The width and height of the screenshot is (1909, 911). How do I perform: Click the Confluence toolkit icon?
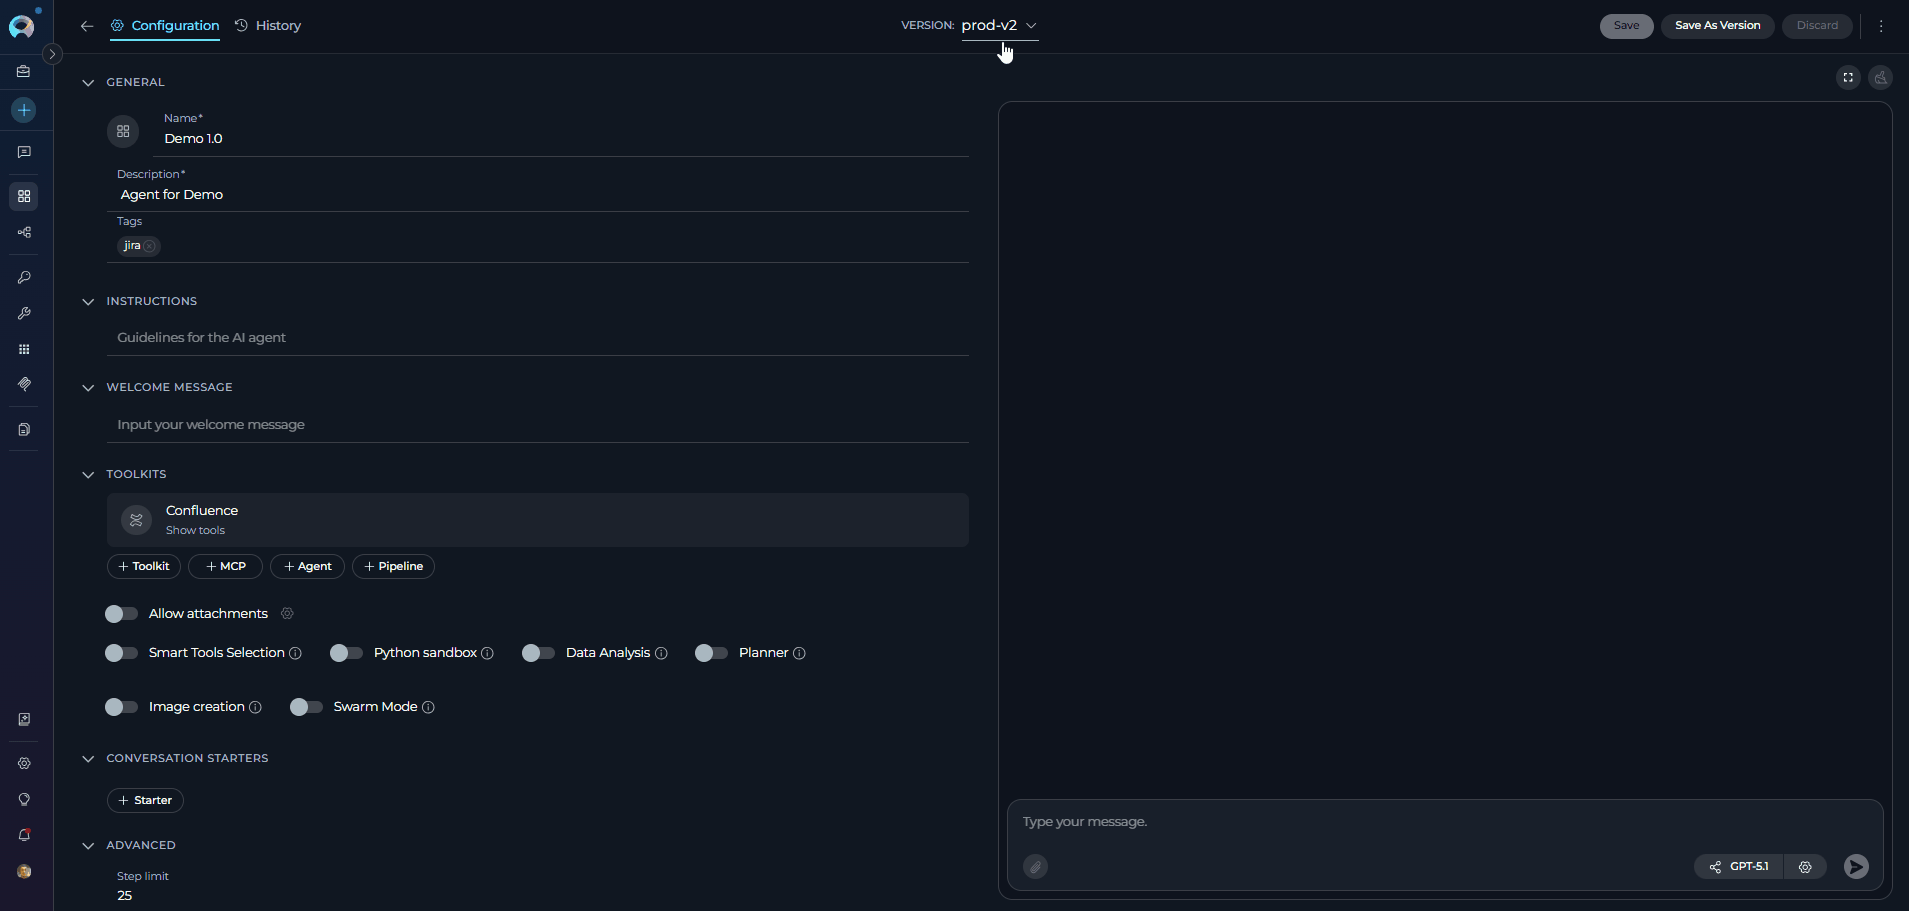pos(136,520)
